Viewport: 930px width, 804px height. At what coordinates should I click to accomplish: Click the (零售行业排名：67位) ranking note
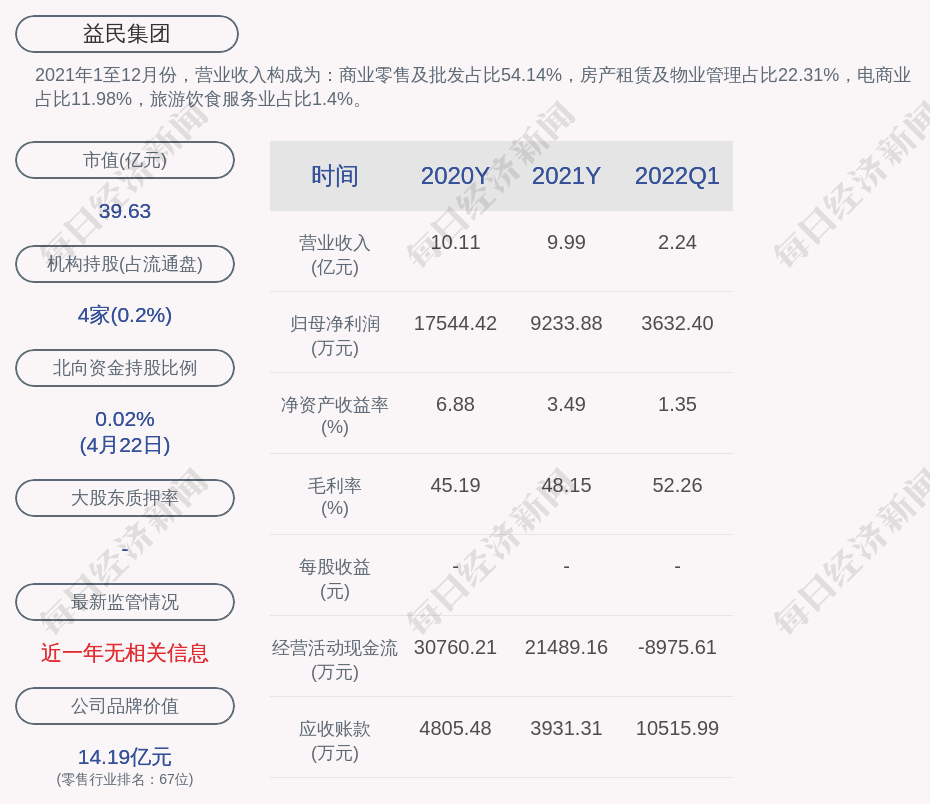coord(125,779)
